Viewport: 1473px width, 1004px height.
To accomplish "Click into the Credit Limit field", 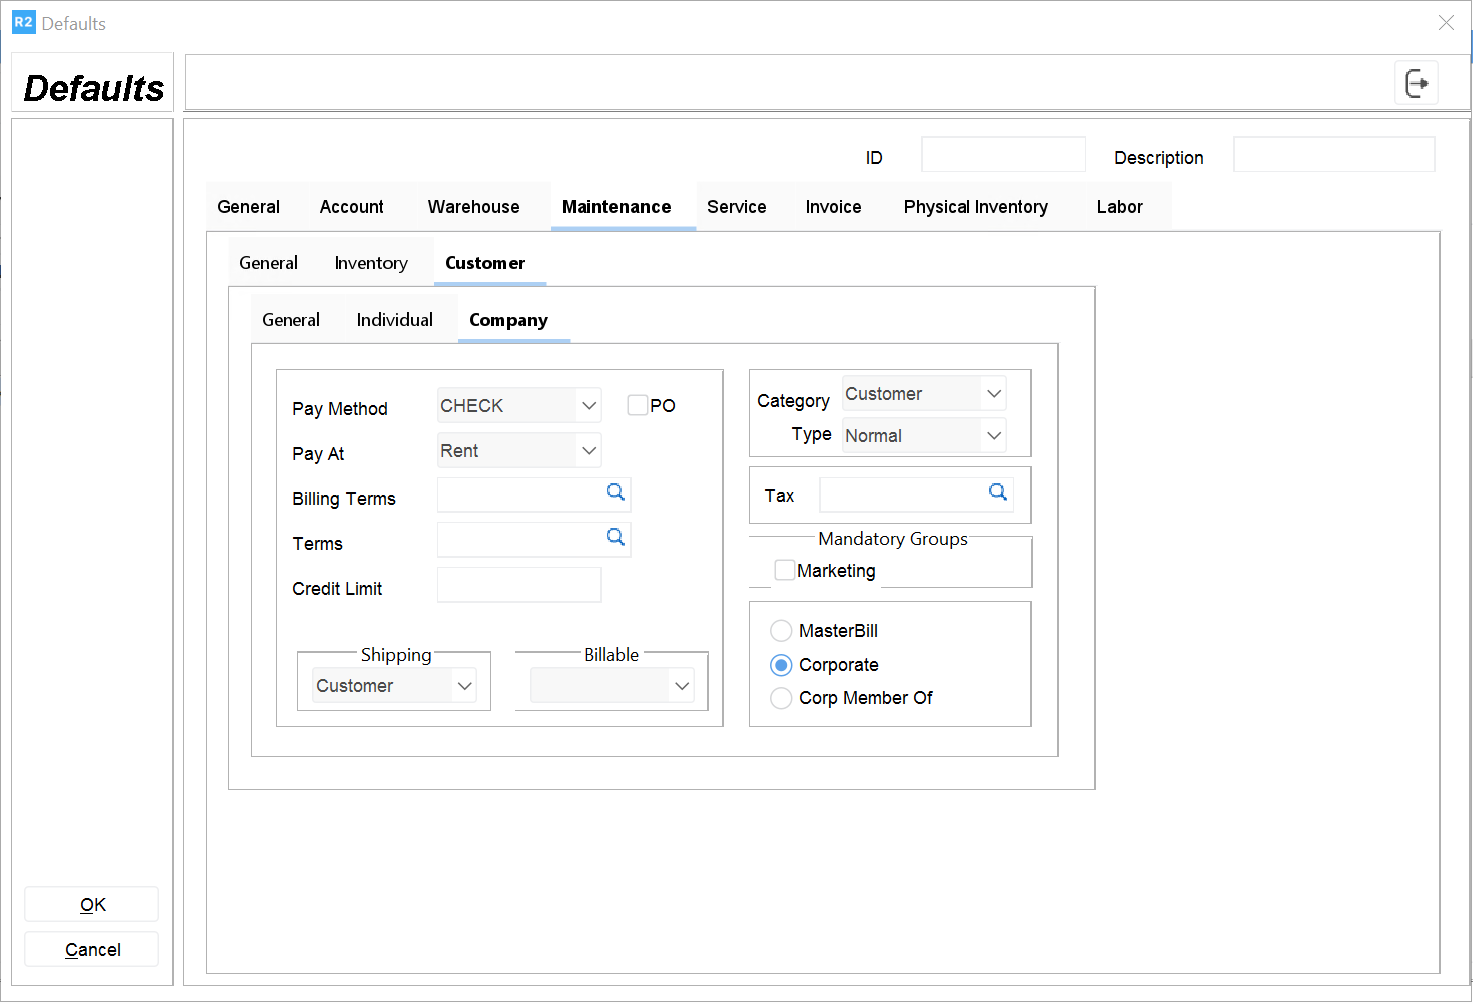I will pos(519,586).
